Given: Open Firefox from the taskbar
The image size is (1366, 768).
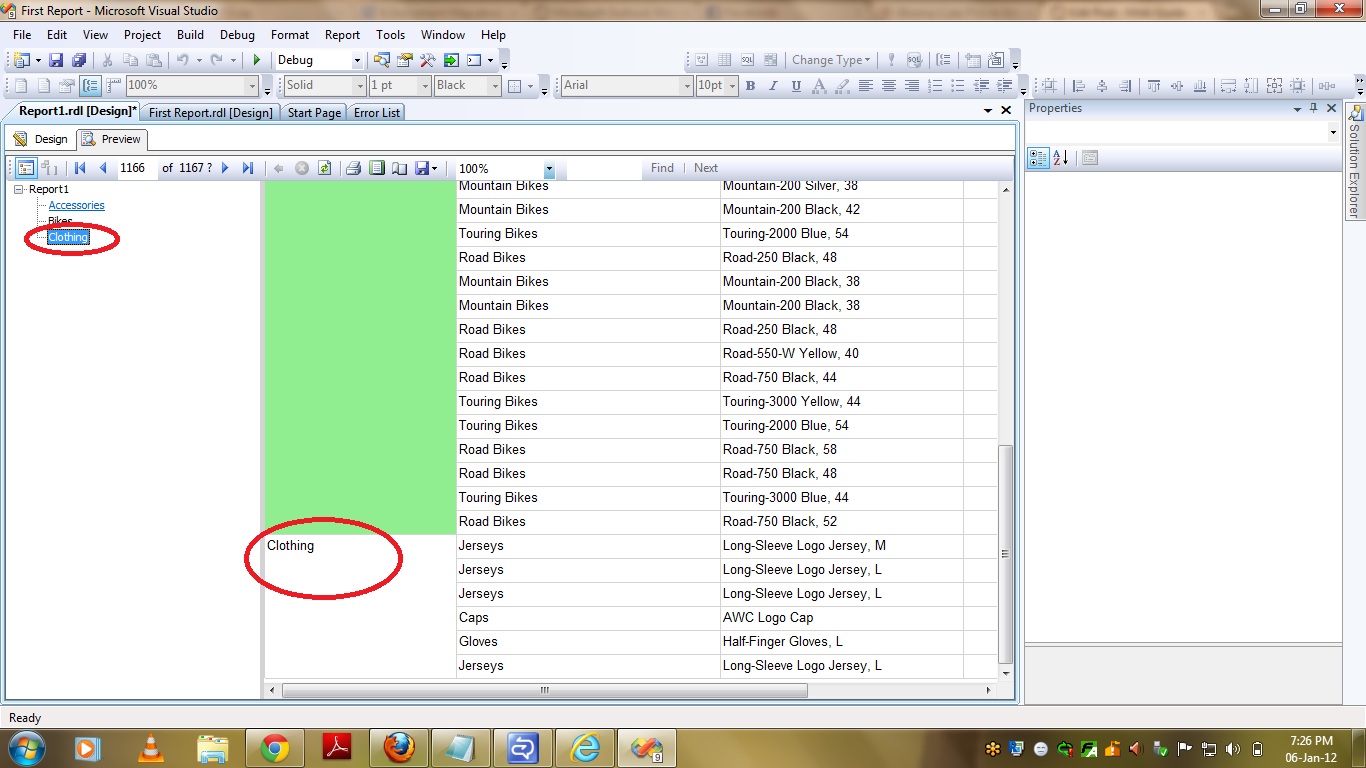Looking at the screenshot, I should point(398,747).
